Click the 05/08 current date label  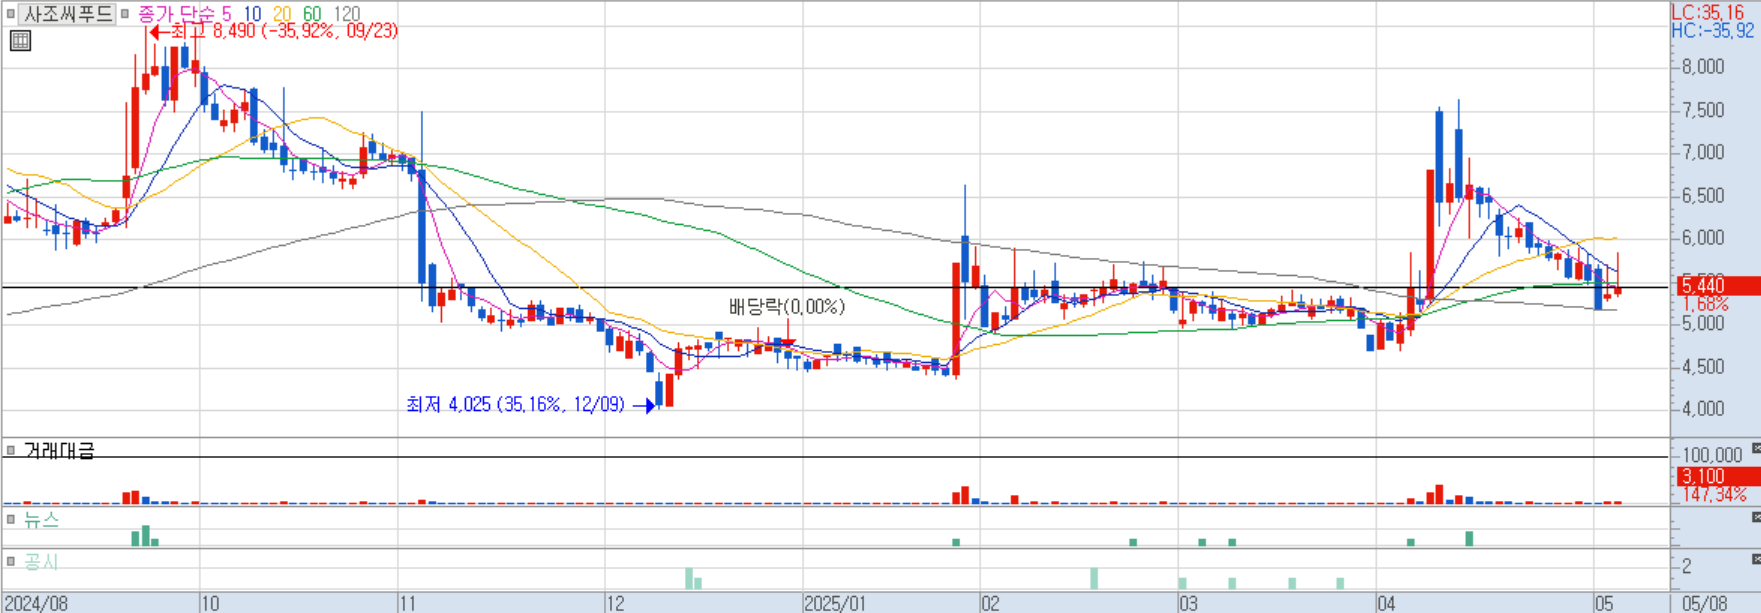point(1704,603)
